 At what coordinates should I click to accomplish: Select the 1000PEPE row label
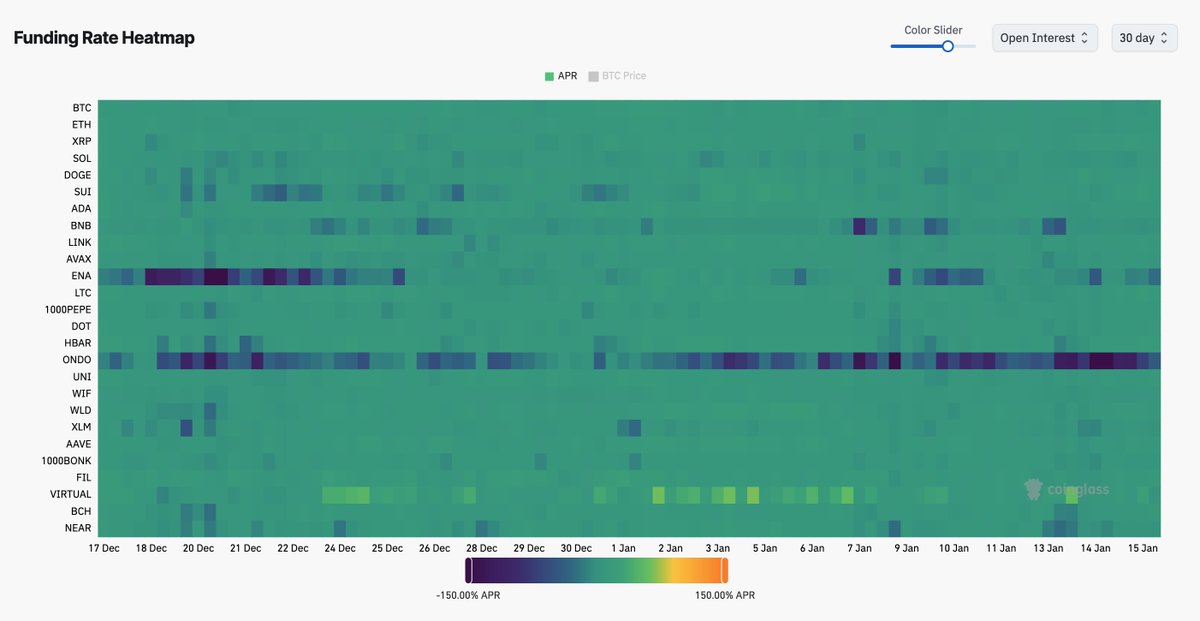click(68, 310)
